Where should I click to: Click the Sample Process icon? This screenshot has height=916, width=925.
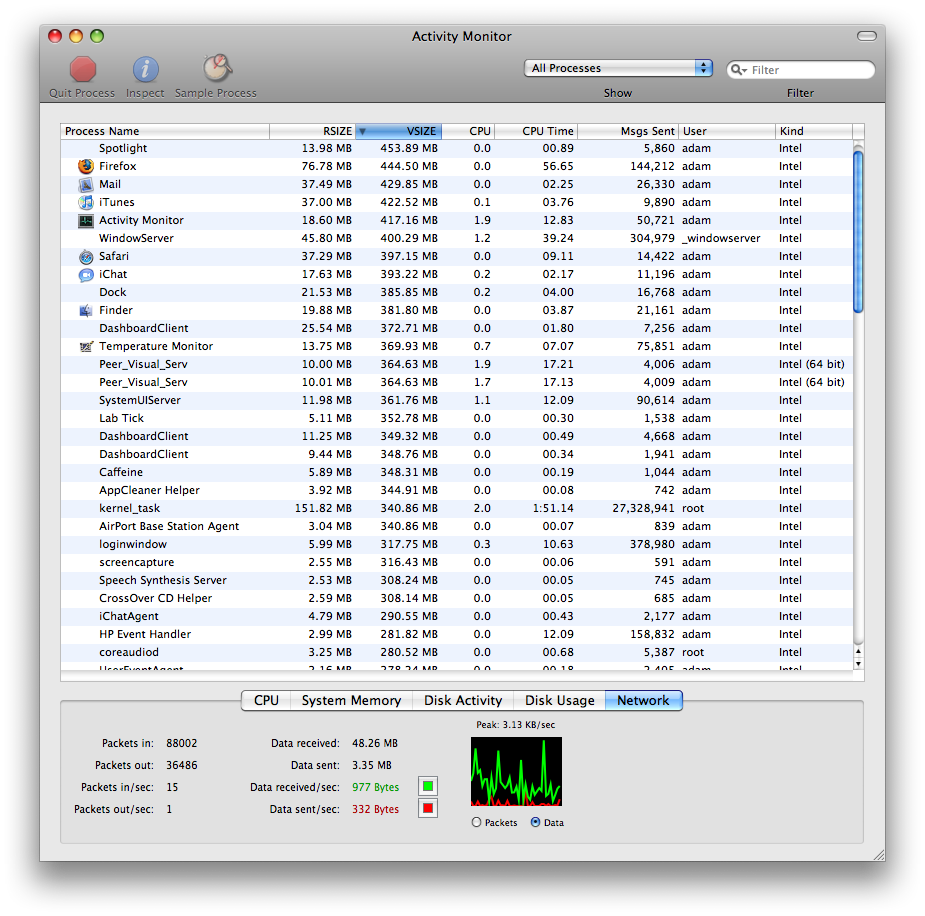pyautogui.click(x=217, y=68)
